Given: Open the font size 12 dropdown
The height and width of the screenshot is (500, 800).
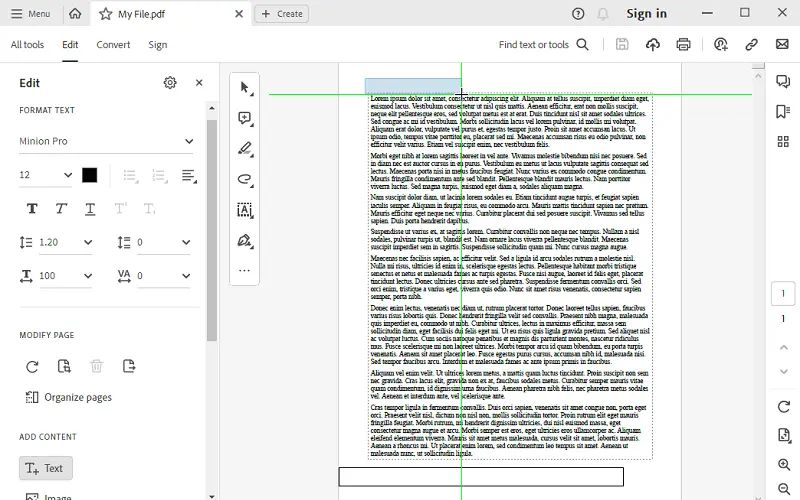Looking at the screenshot, I should pos(46,175).
